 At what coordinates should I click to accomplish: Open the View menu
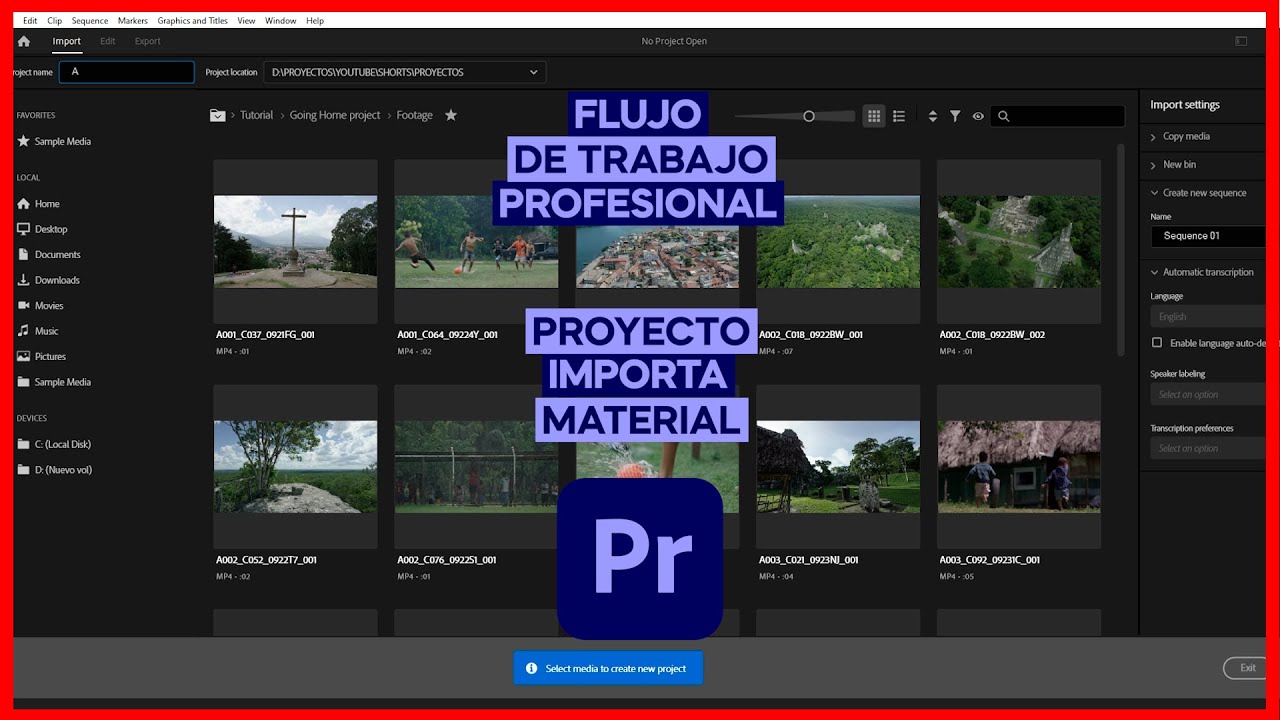pyautogui.click(x=246, y=20)
